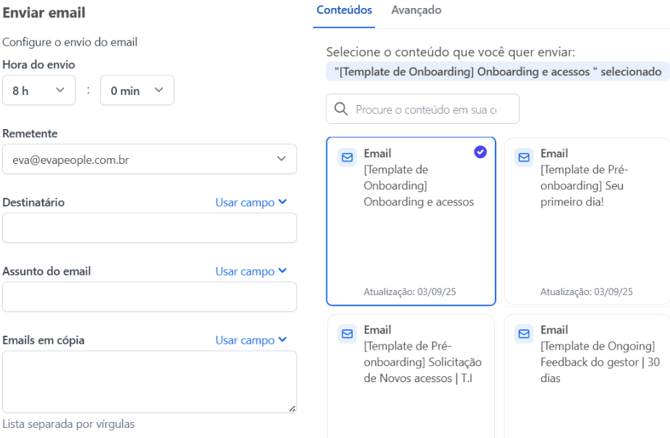Viewport: 670px width, 438px height.
Task: Expand the Remetente sender dropdown
Action: [149, 159]
